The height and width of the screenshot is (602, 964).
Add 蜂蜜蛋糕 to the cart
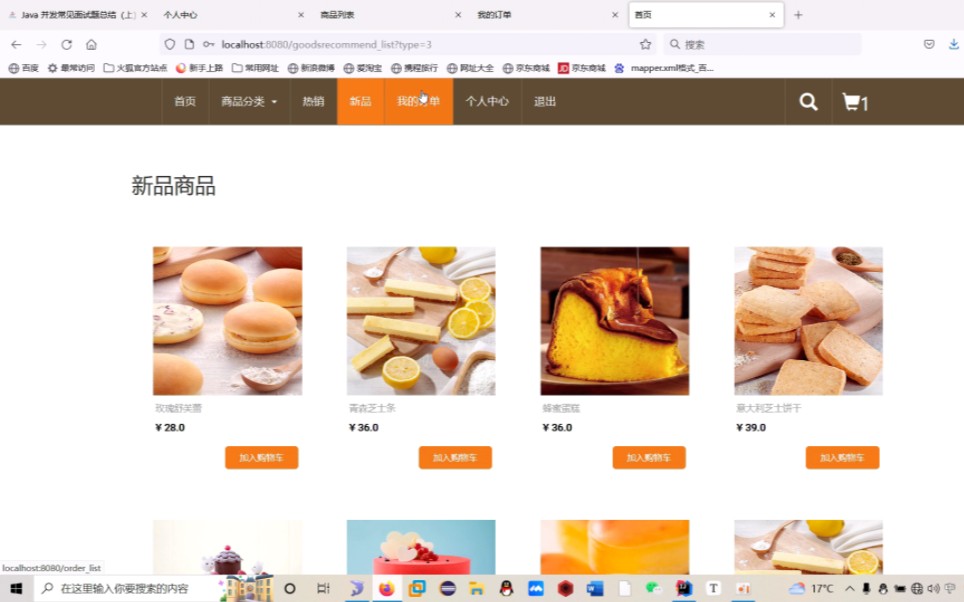pyautogui.click(x=648, y=457)
